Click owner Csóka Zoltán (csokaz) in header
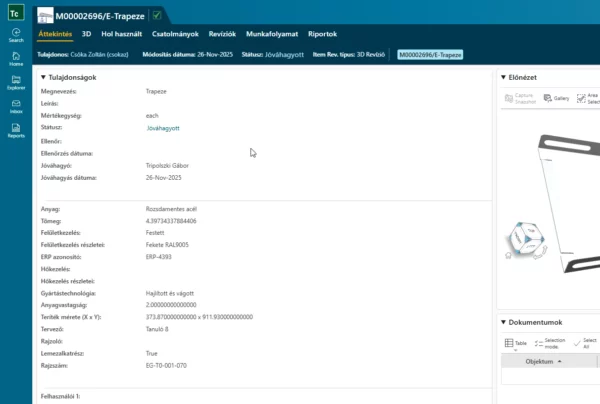The width and height of the screenshot is (600, 404). pyautogui.click(x=99, y=55)
